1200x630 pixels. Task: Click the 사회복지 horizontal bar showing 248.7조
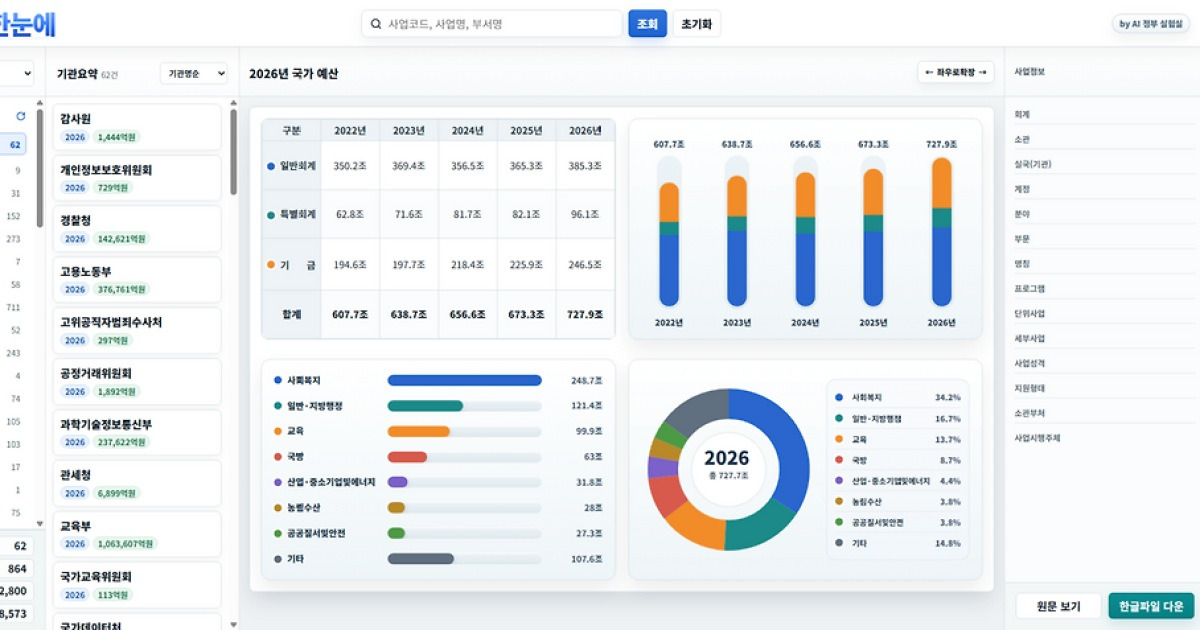pyautogui.click(x=464, y=380)
